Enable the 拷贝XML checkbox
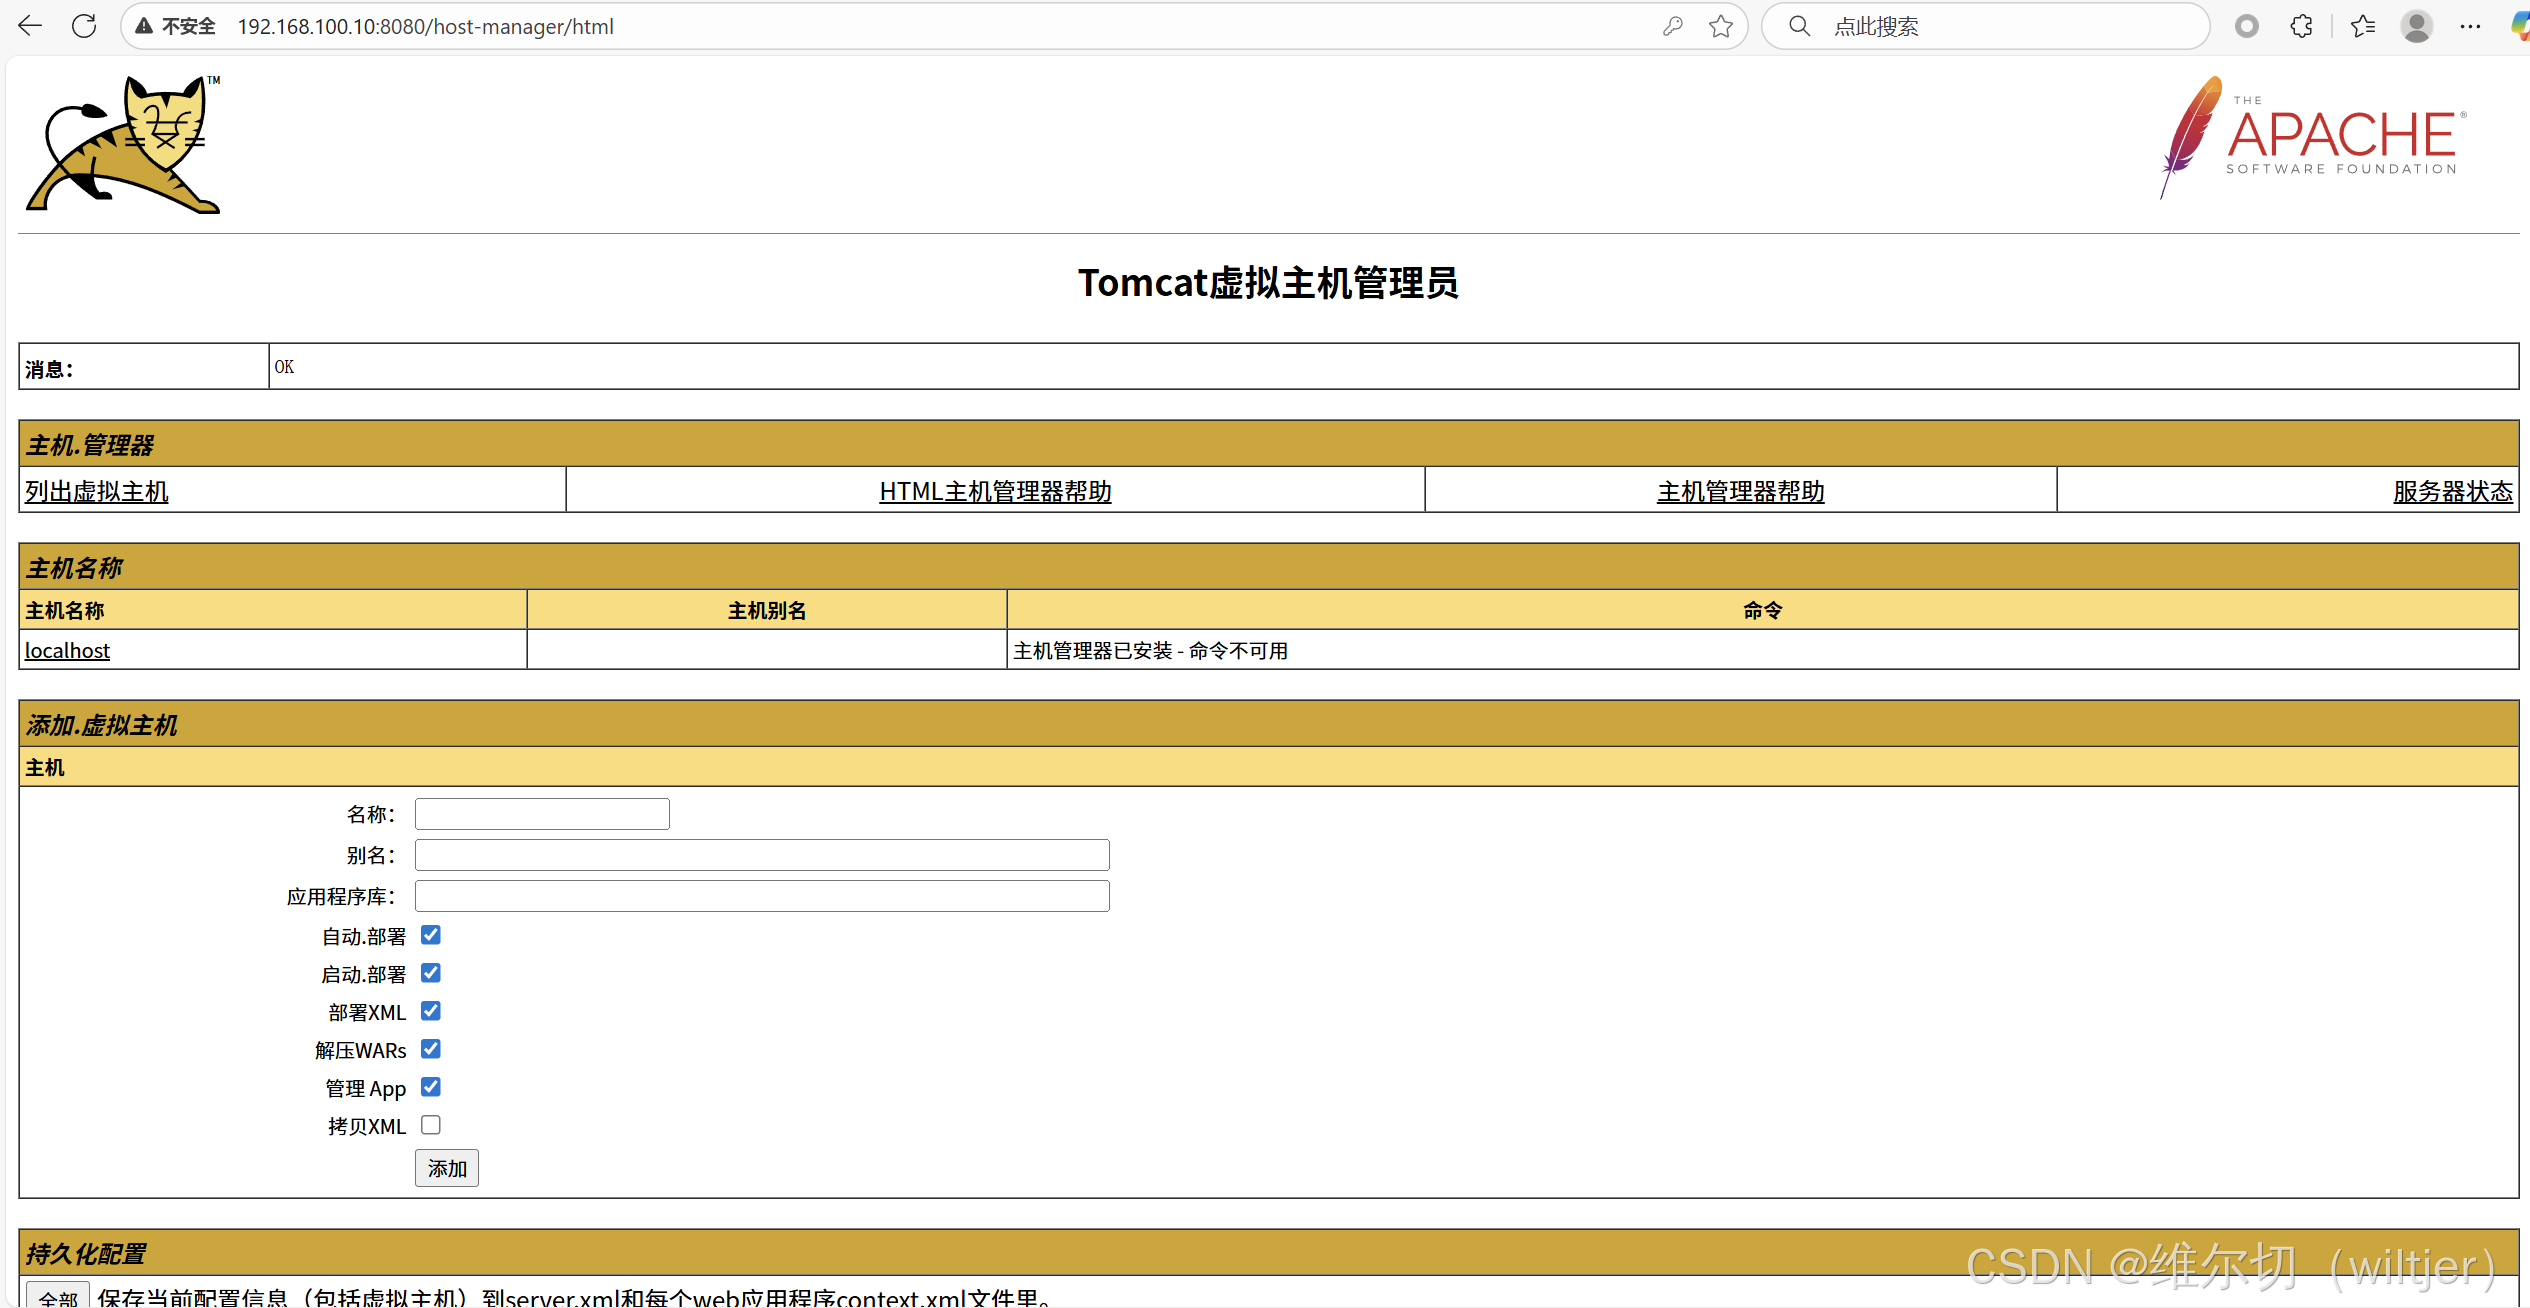 431,1125
